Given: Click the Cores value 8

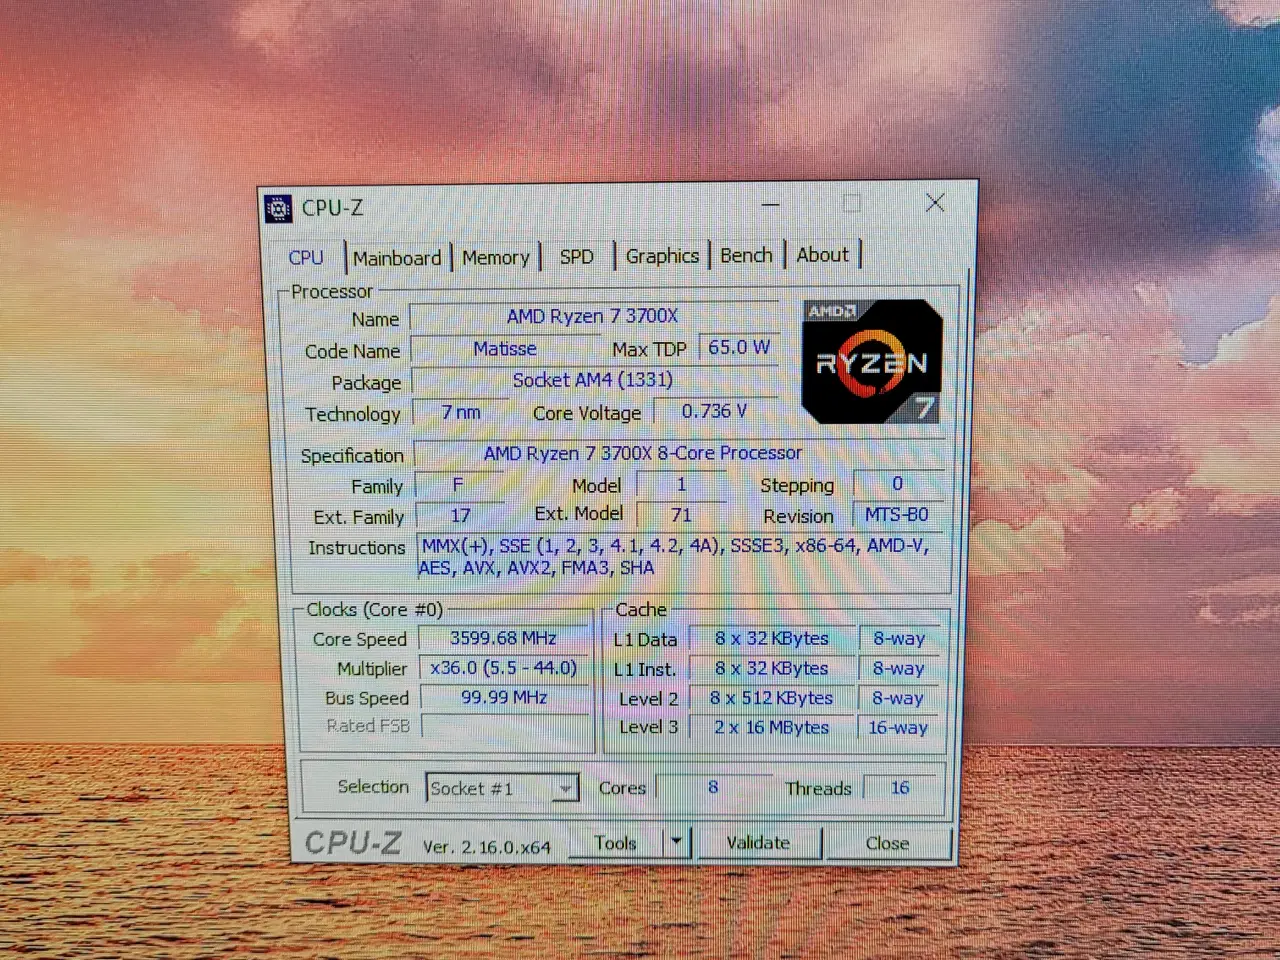Looking at the screenshot, I should pos(713,787).
